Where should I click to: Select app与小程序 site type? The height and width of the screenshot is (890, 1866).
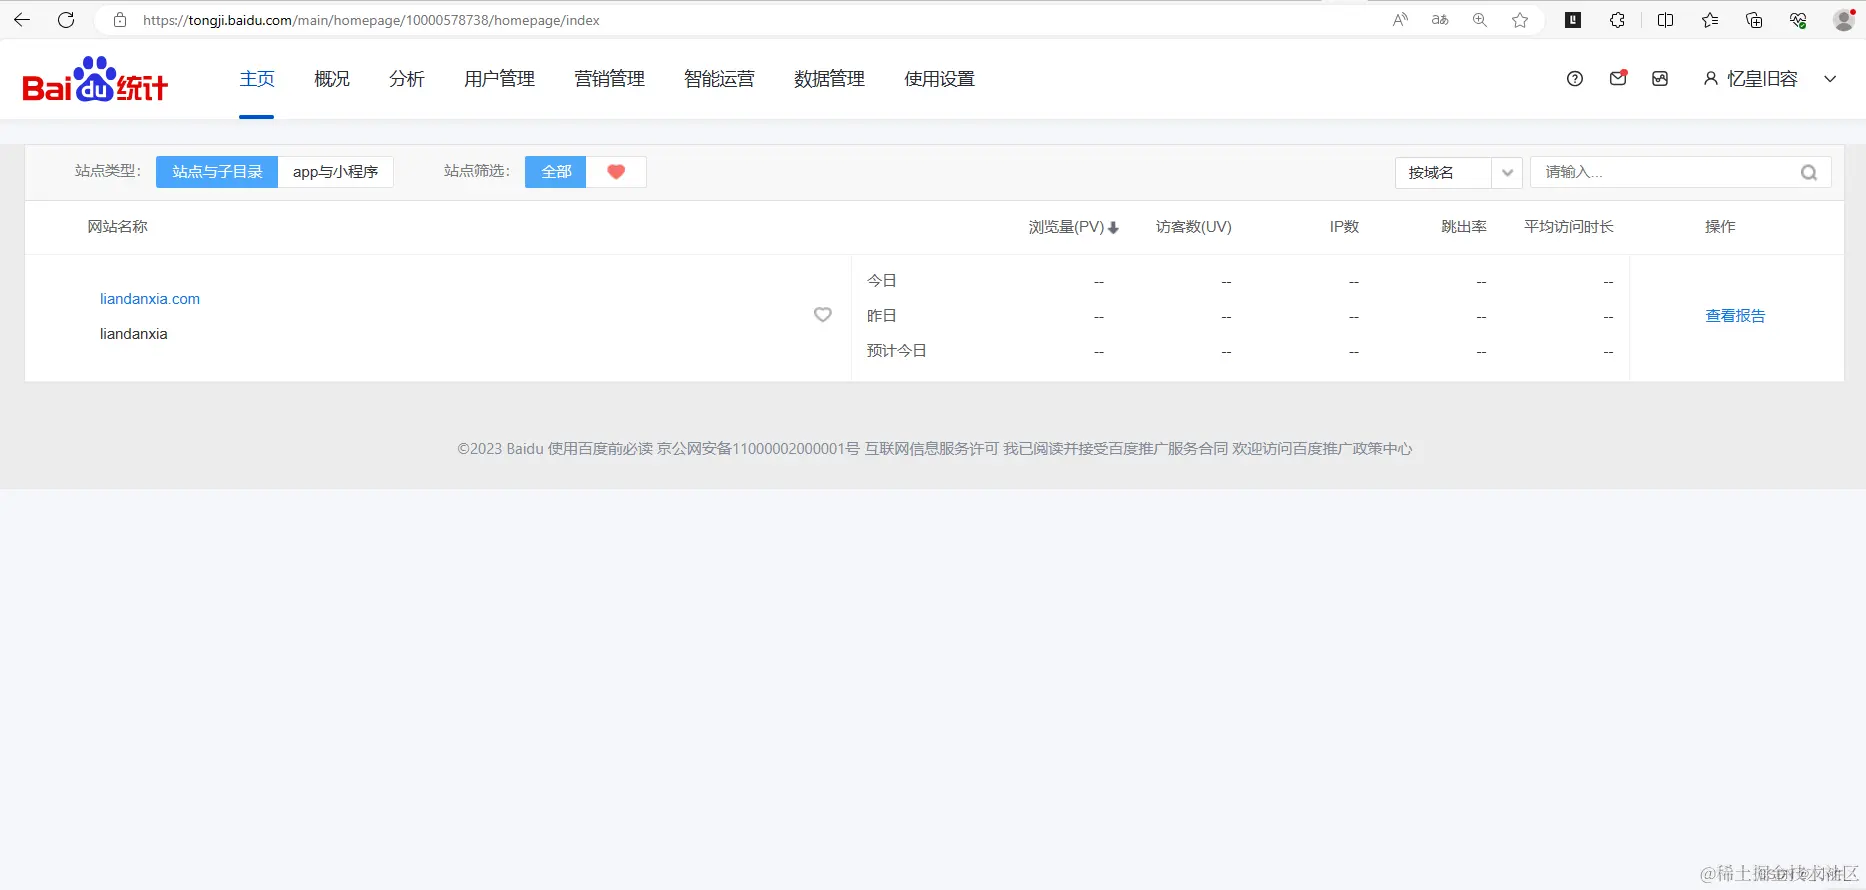(x=335, y=172)
